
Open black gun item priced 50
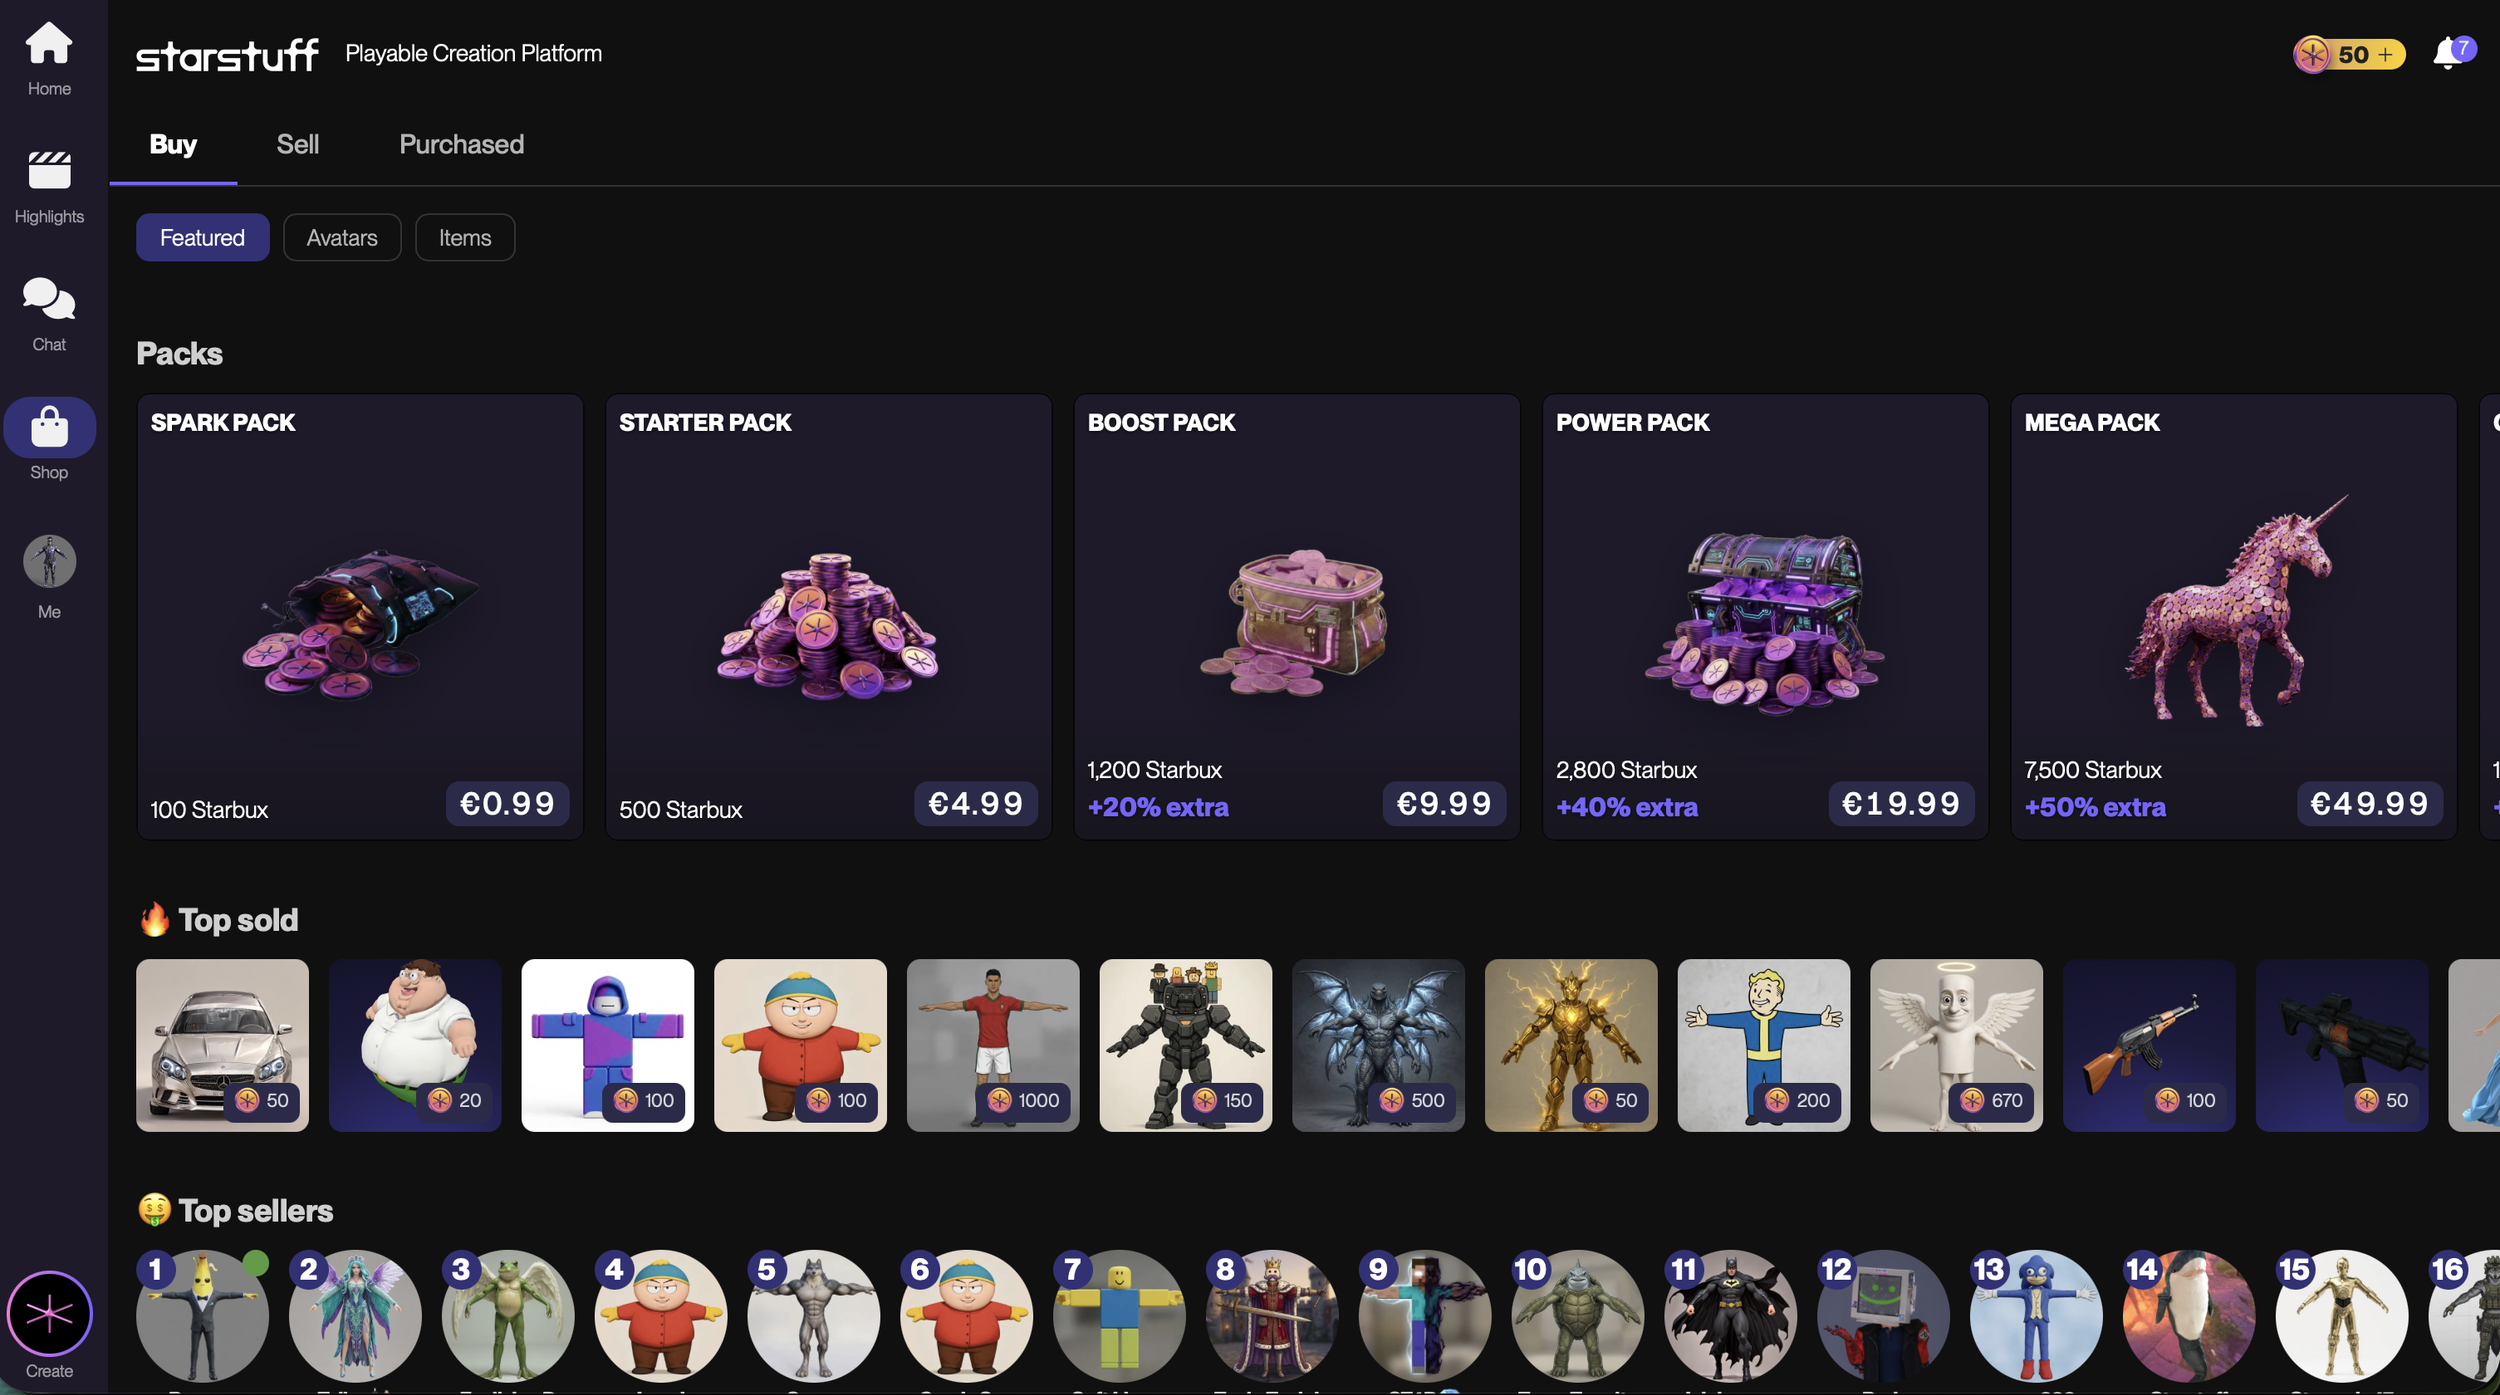2342,1045
